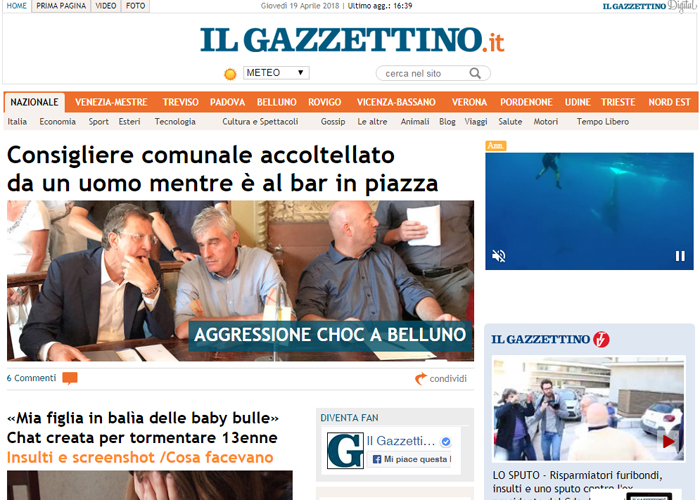Go to the Sport section
Image resolution: width=700 pixels, height=500 pixels.
coord(99,121)
